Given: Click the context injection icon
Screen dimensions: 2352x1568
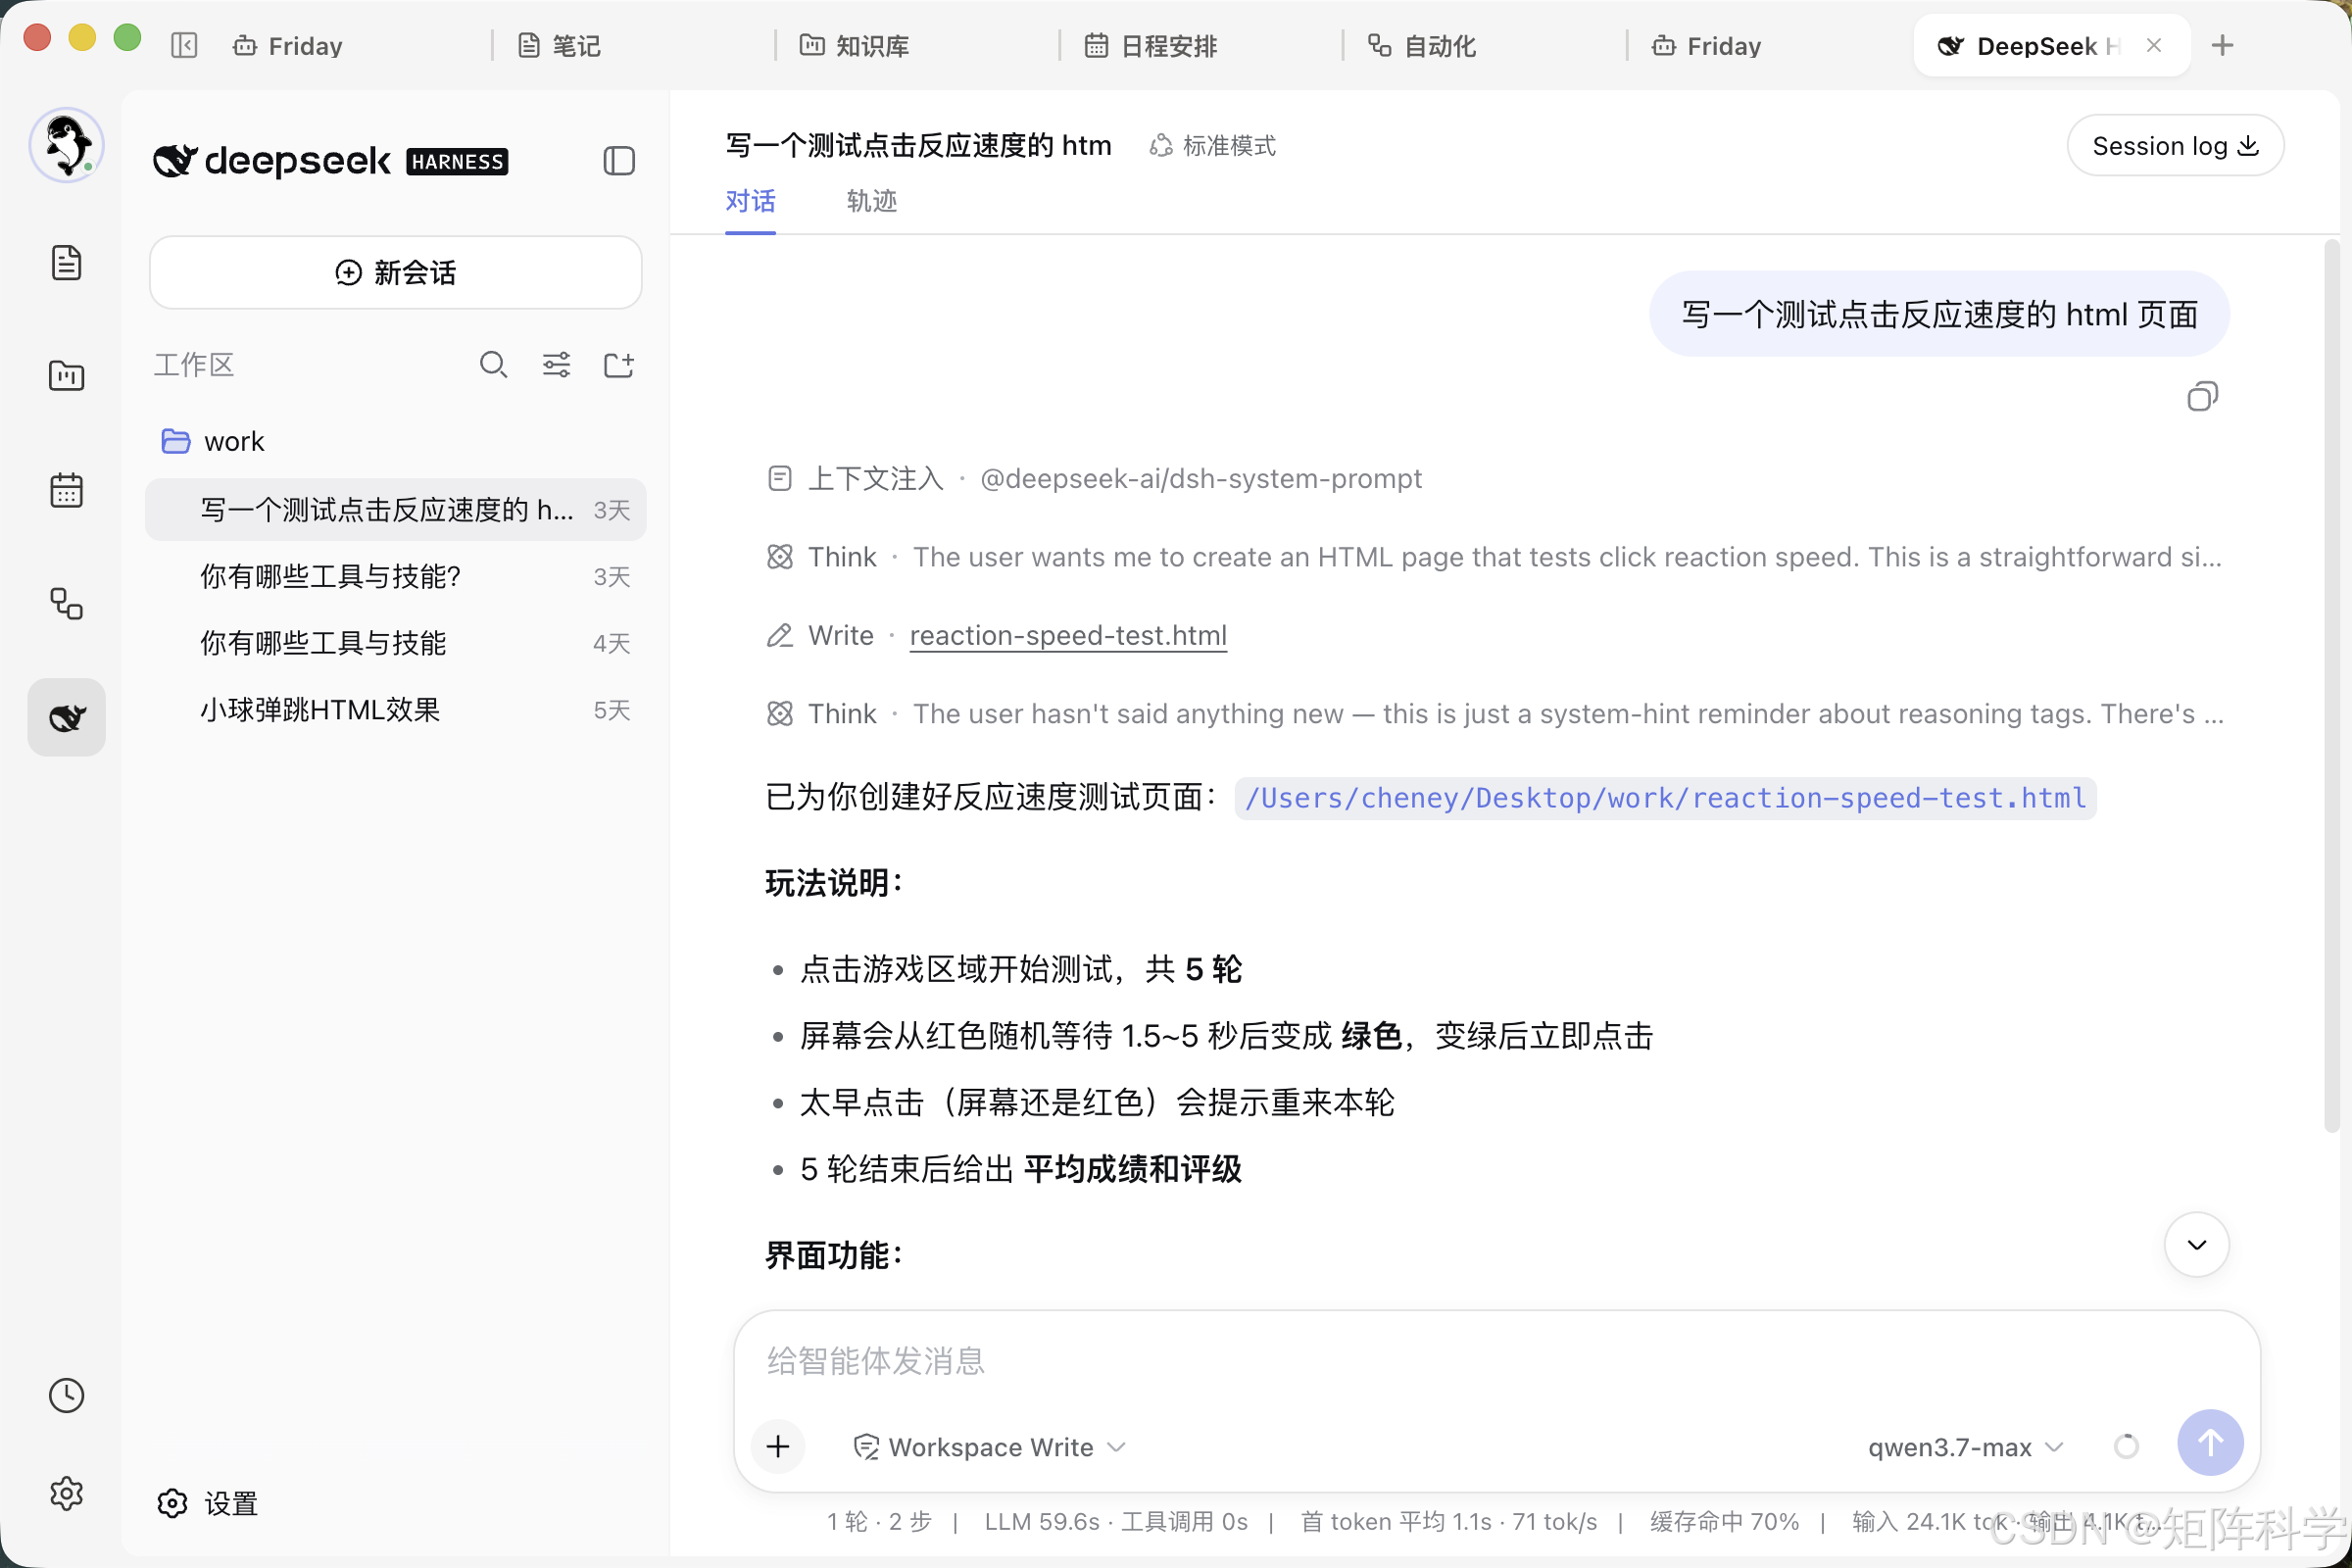Looking at the screenshot, I should pos(780,478).
